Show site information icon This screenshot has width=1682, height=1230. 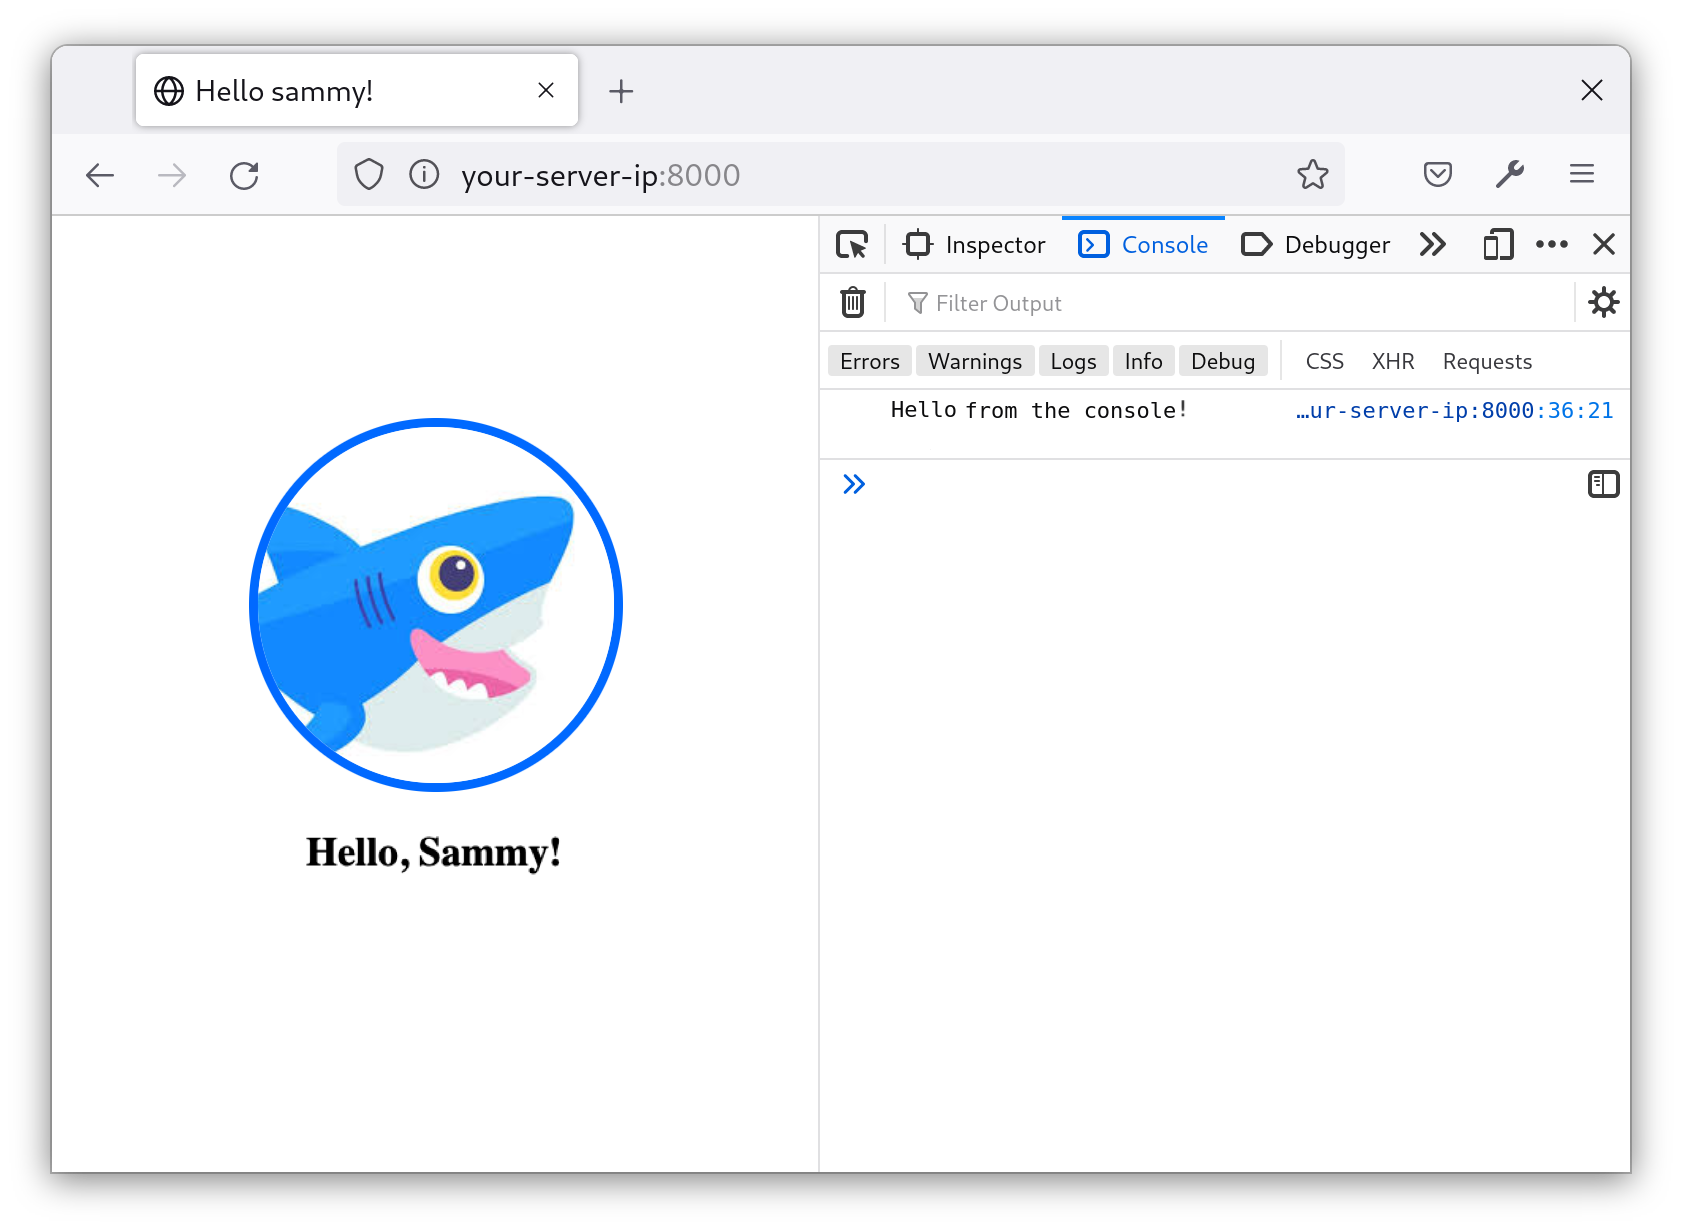coord(424,175)
